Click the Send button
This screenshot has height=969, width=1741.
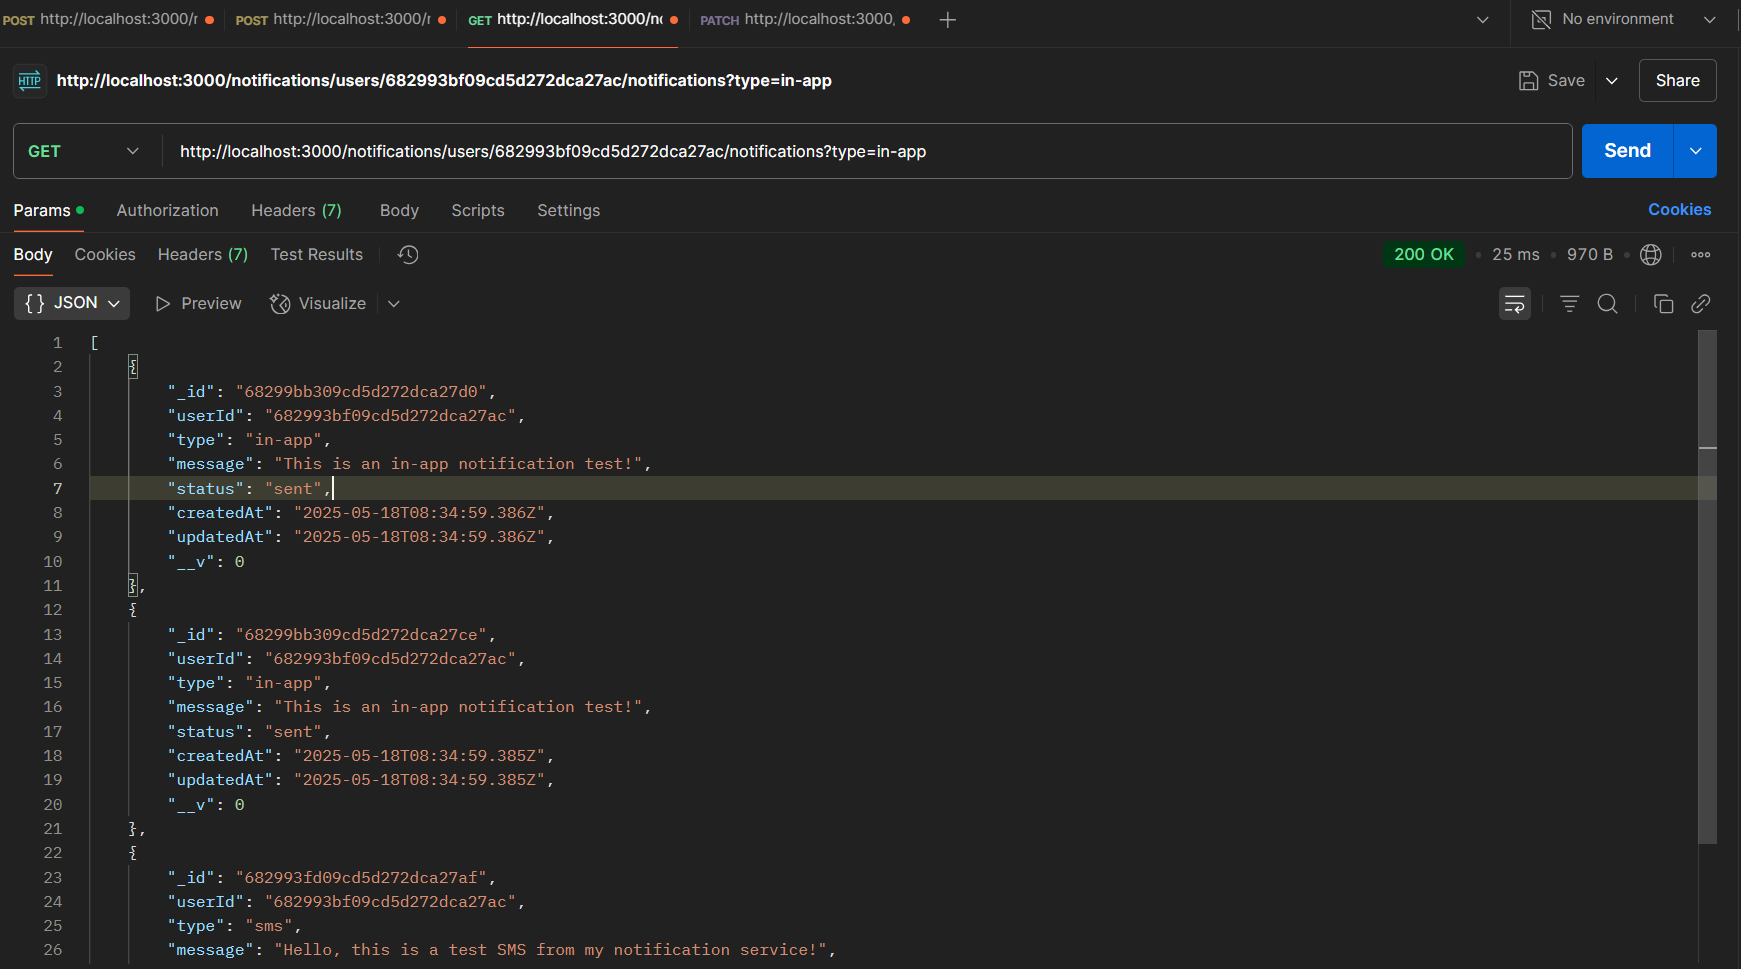(1627, 151)
